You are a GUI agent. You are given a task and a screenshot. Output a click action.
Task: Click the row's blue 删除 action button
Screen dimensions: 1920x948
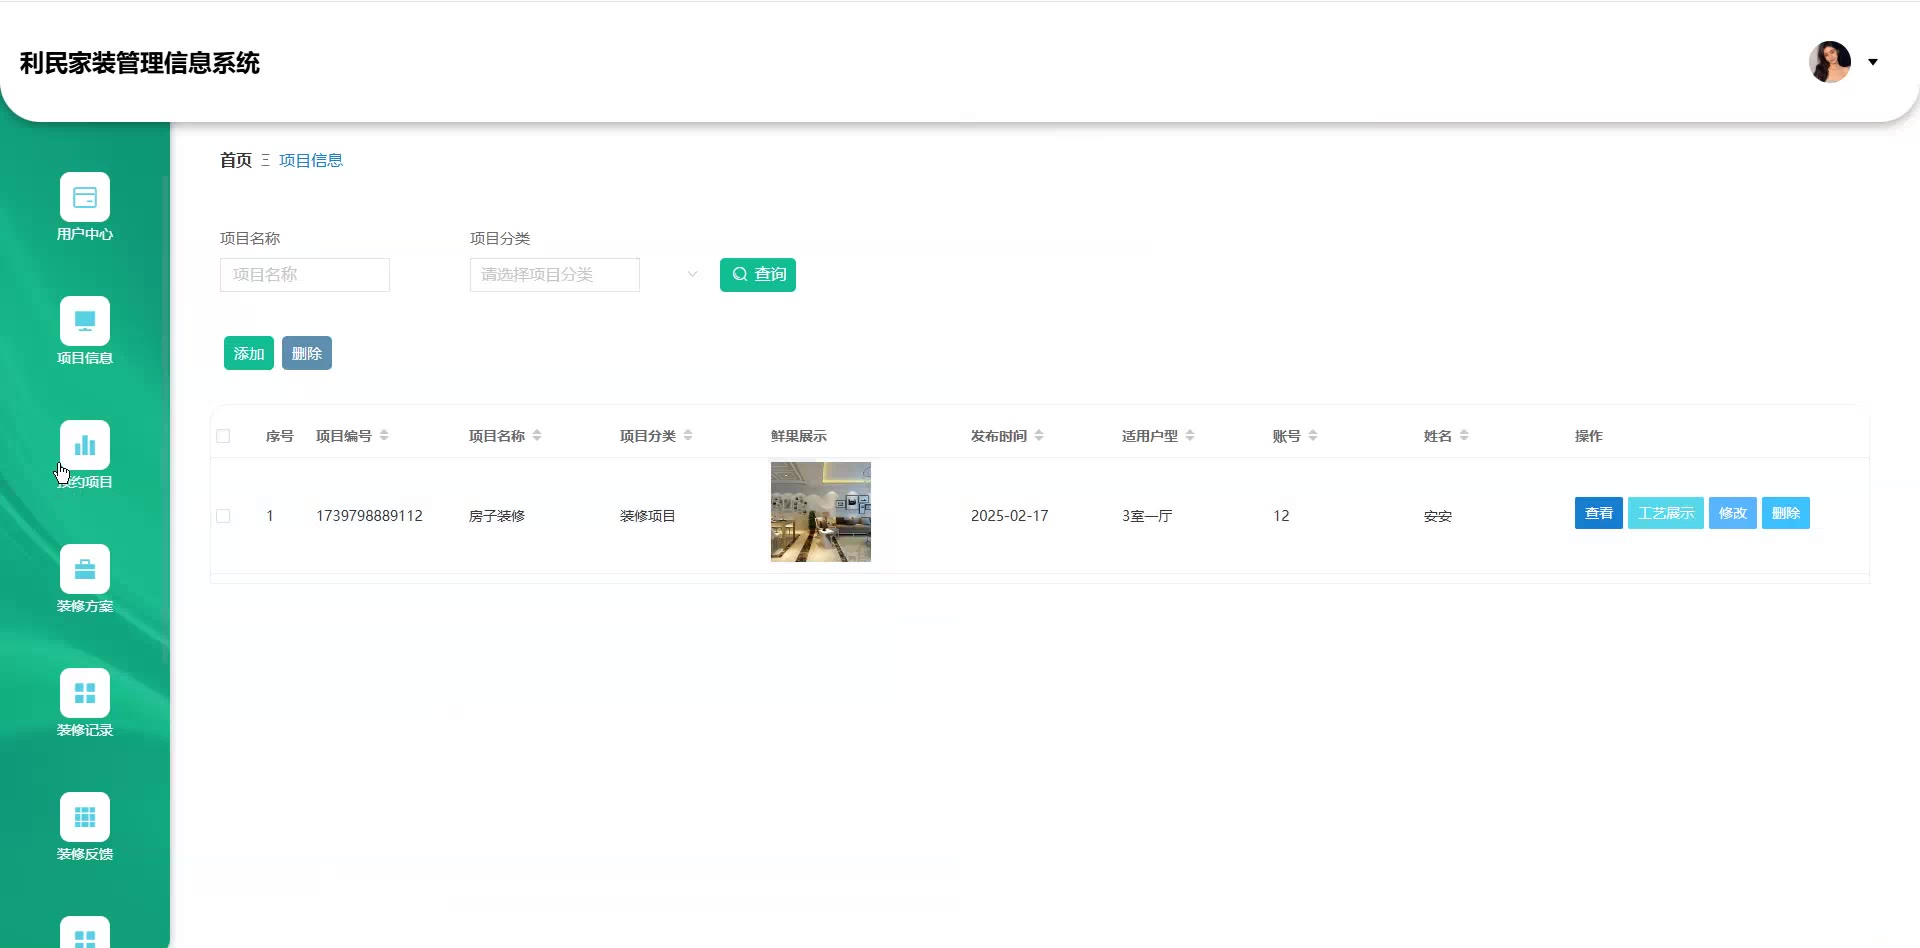pyautogui.click(x=1786, y=513)
